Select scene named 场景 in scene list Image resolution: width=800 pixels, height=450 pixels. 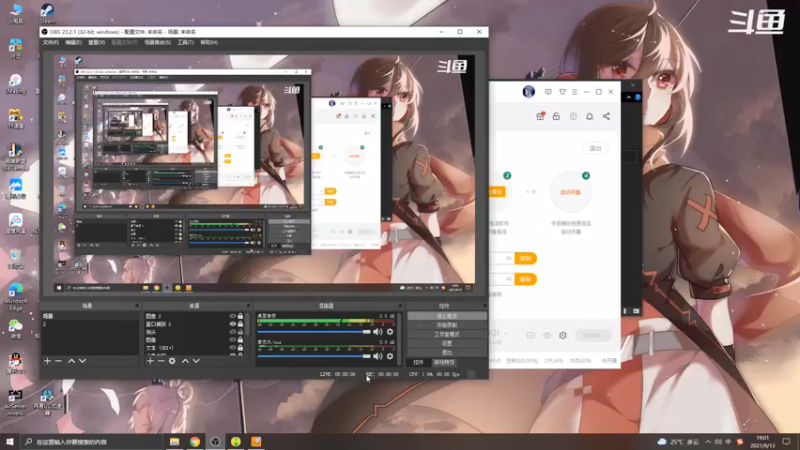(89, 316)
